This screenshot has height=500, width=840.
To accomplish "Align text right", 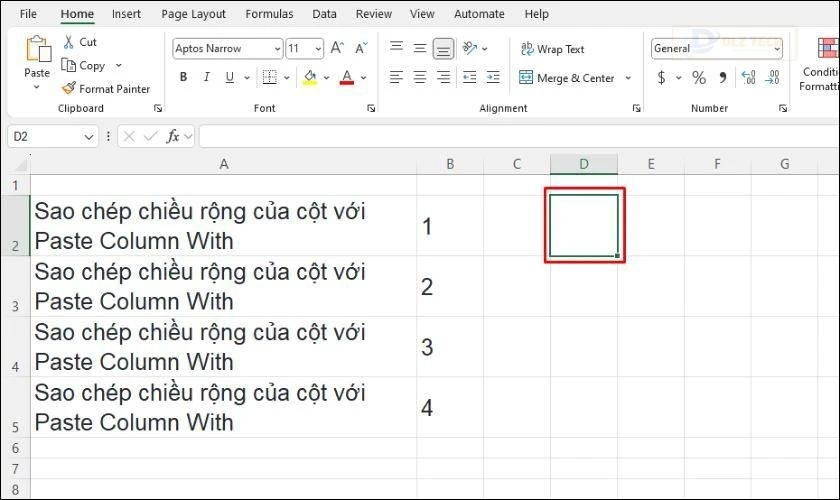I will pyautogui.click(x=444, y=78).
